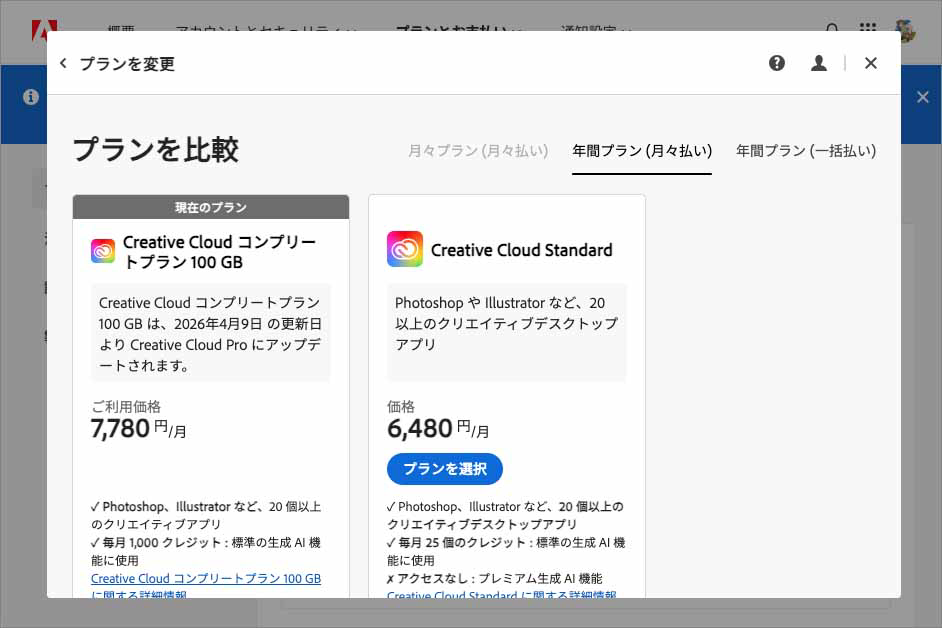Expand the 通知設定 menu
This screenshot has width=942, height=628.
(596, 29)
